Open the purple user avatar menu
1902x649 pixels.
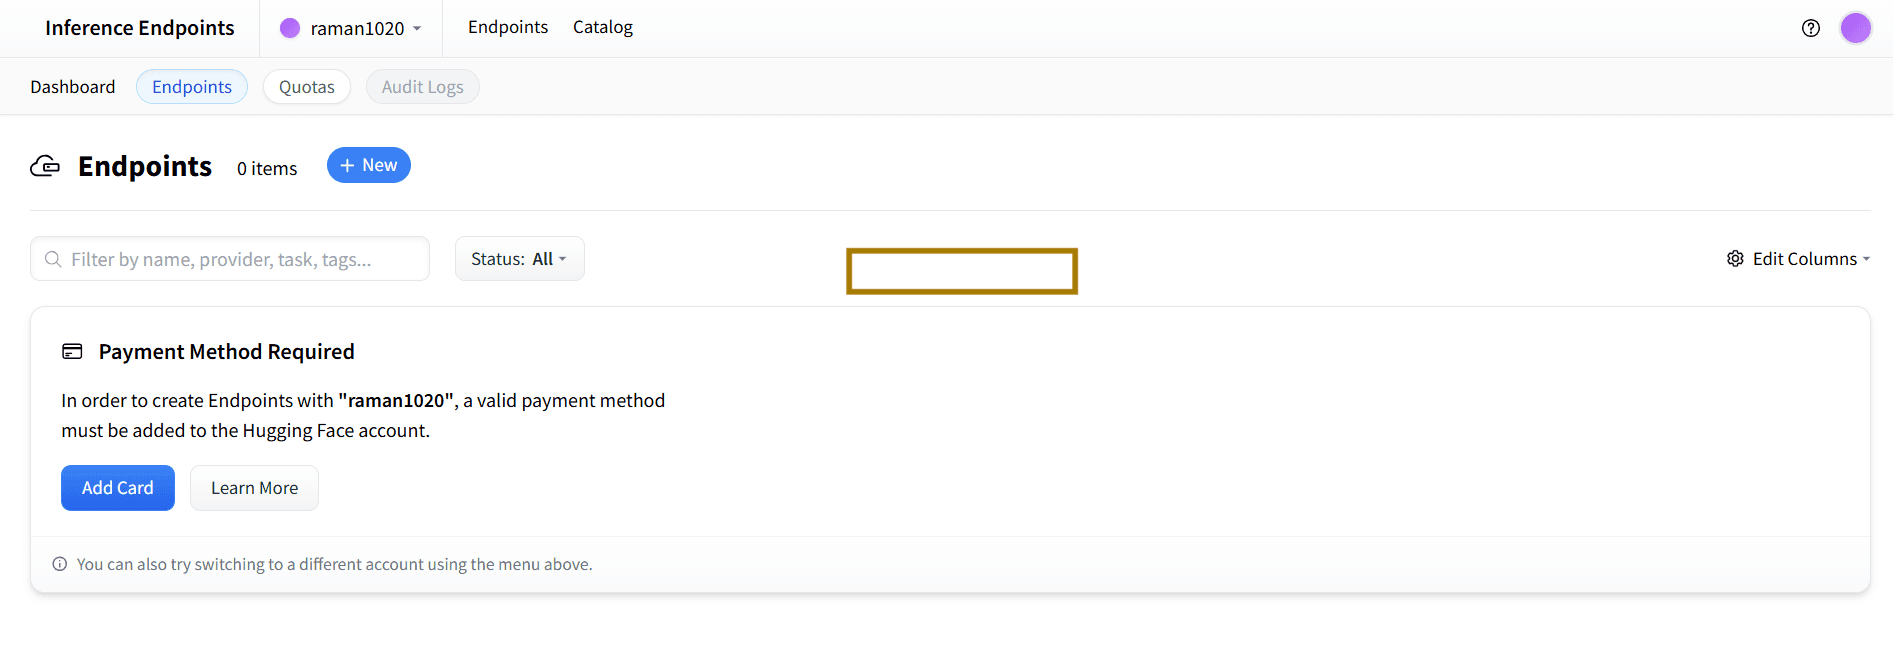1855,28
